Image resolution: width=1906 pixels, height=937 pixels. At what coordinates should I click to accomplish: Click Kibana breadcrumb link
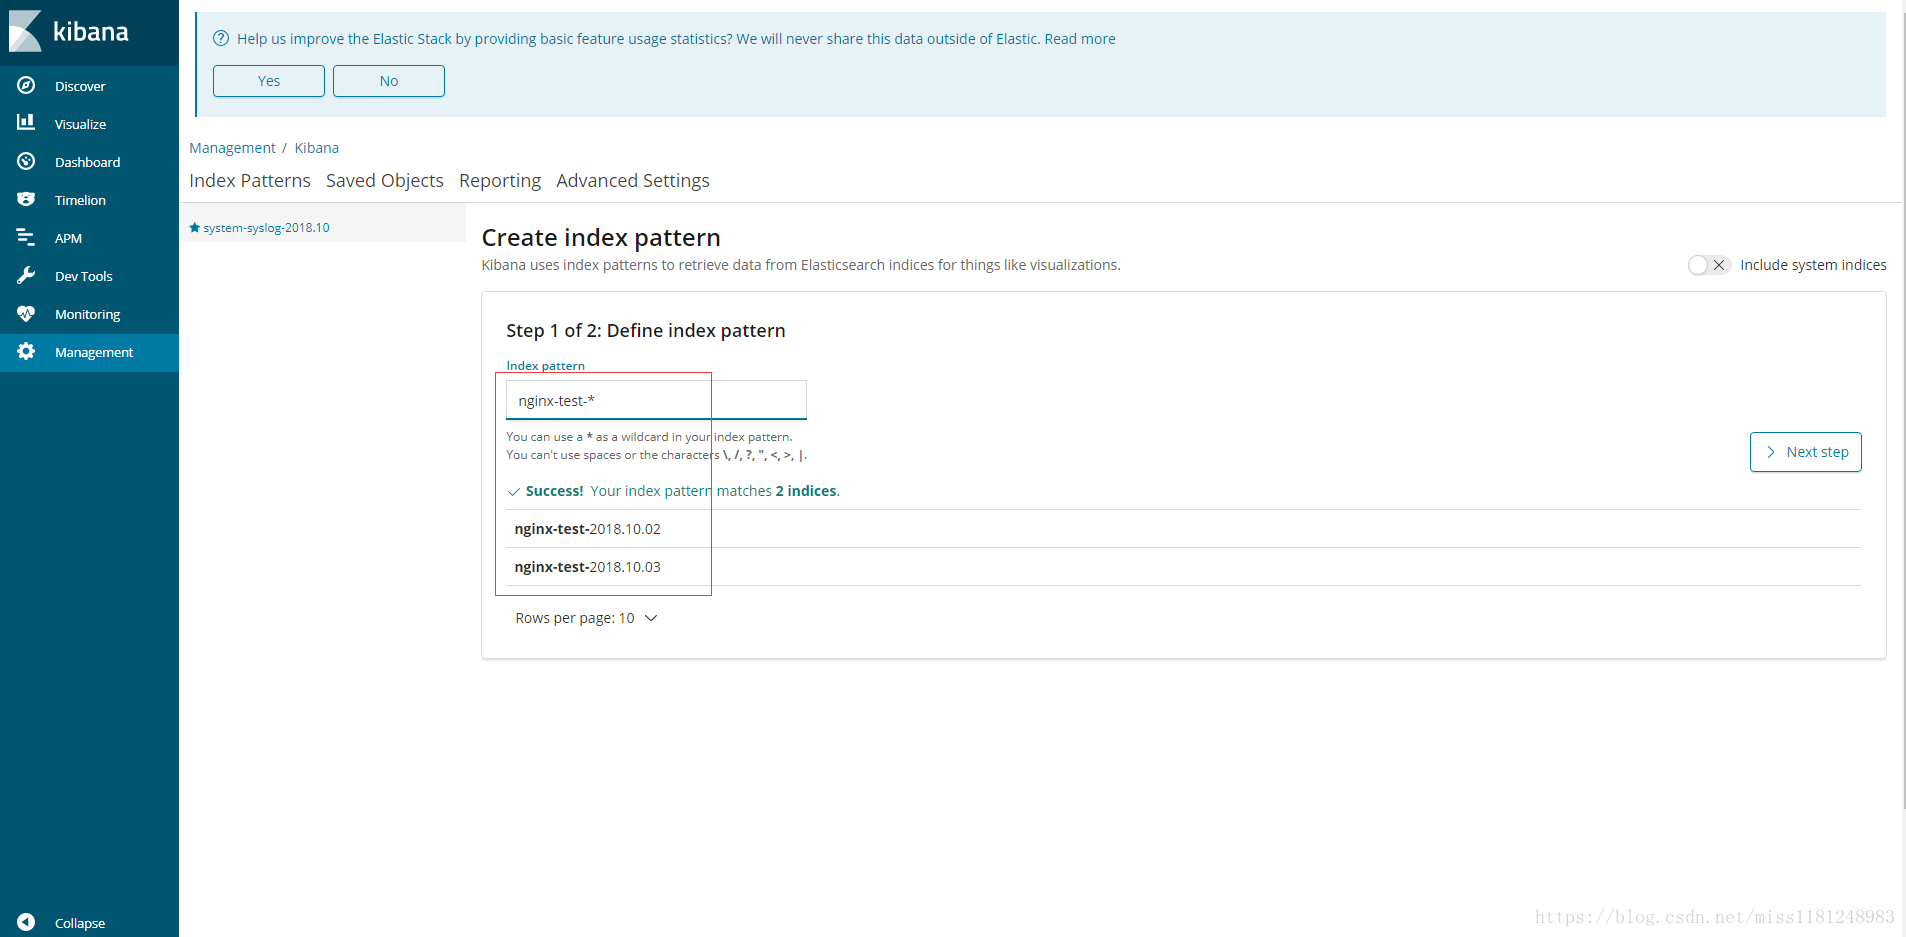point(316,147)
